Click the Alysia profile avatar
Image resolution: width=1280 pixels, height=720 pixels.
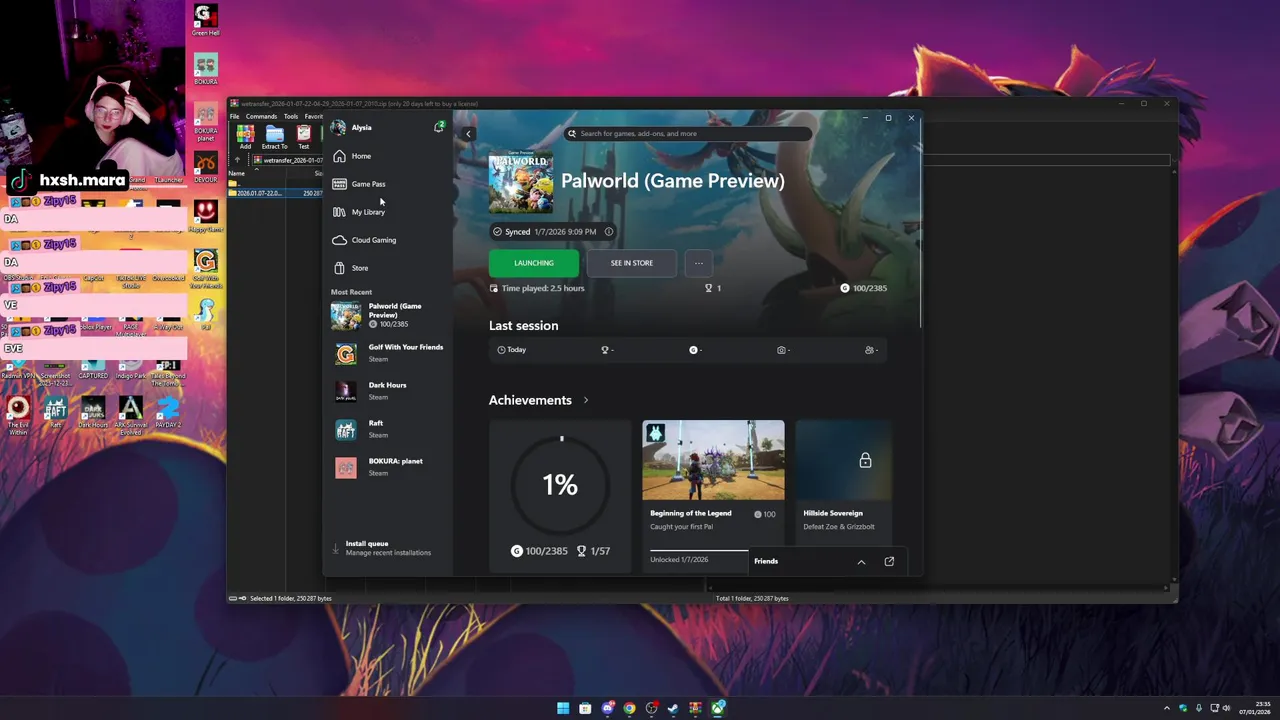click(338, 127)
